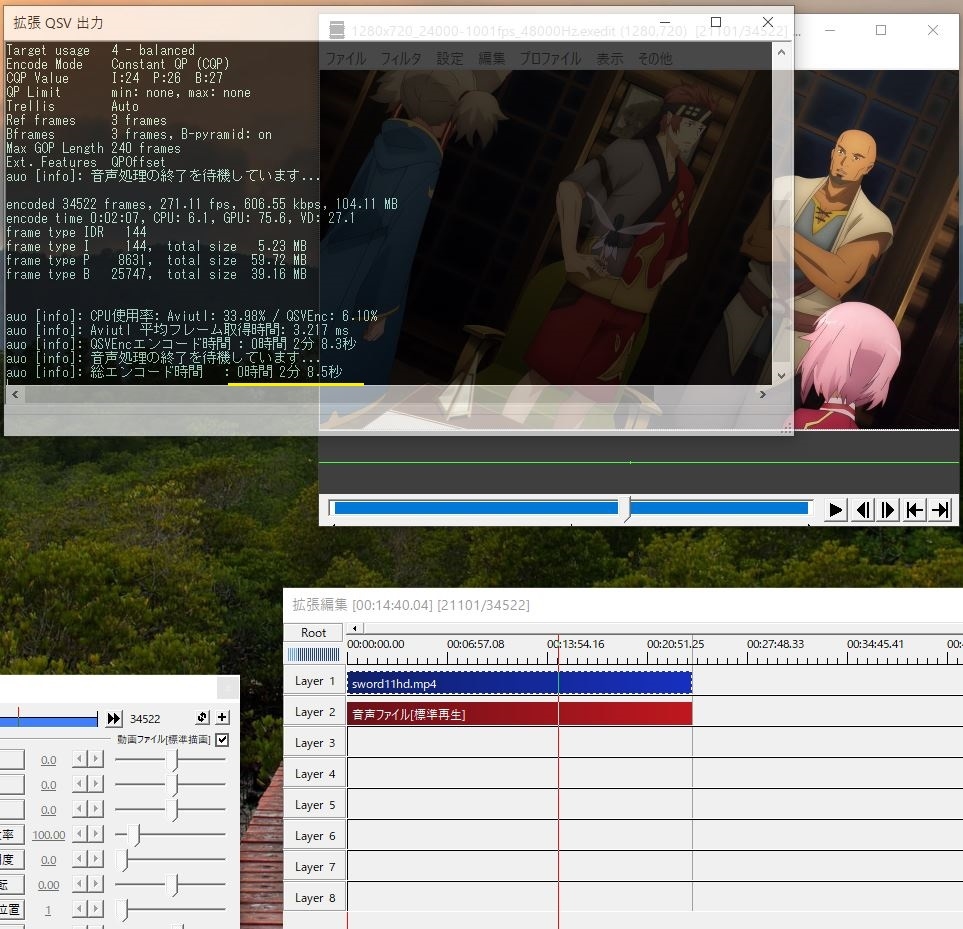Maximize the 拡張 QSV 出力 window
Screen dimensions: 963x929
click(715, 22)
